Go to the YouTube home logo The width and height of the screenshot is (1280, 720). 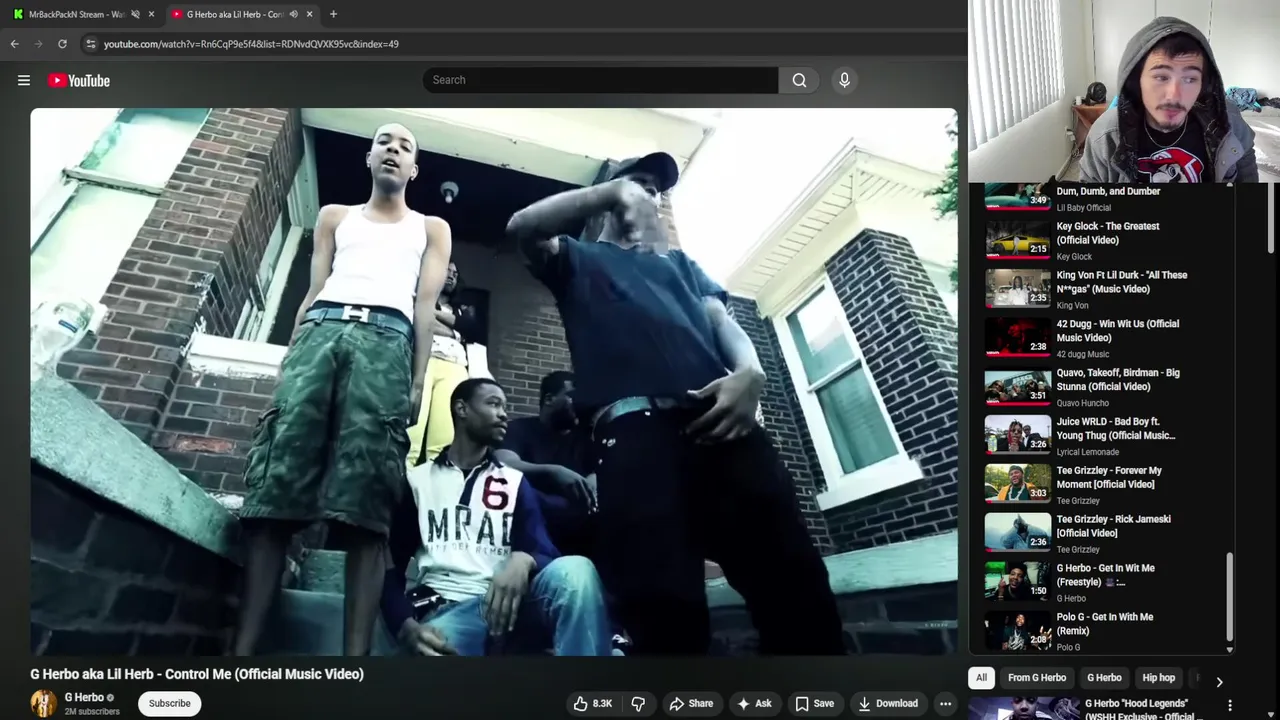(x=79, y=80)
